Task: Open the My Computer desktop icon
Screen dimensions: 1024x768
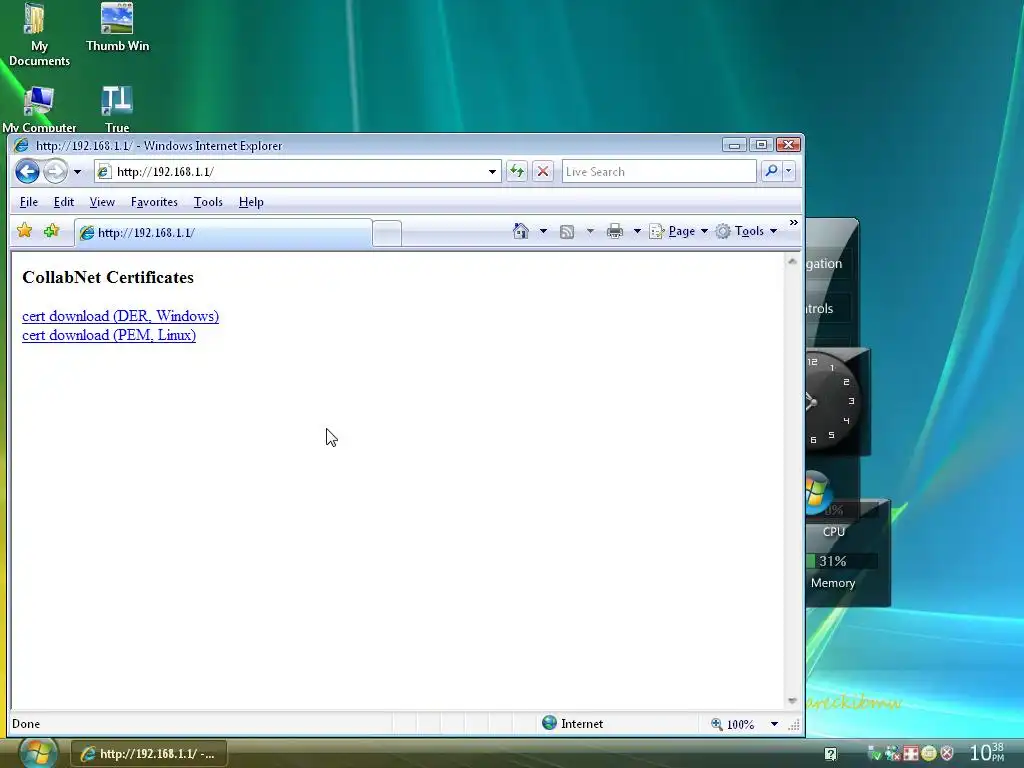Action: 39,109
